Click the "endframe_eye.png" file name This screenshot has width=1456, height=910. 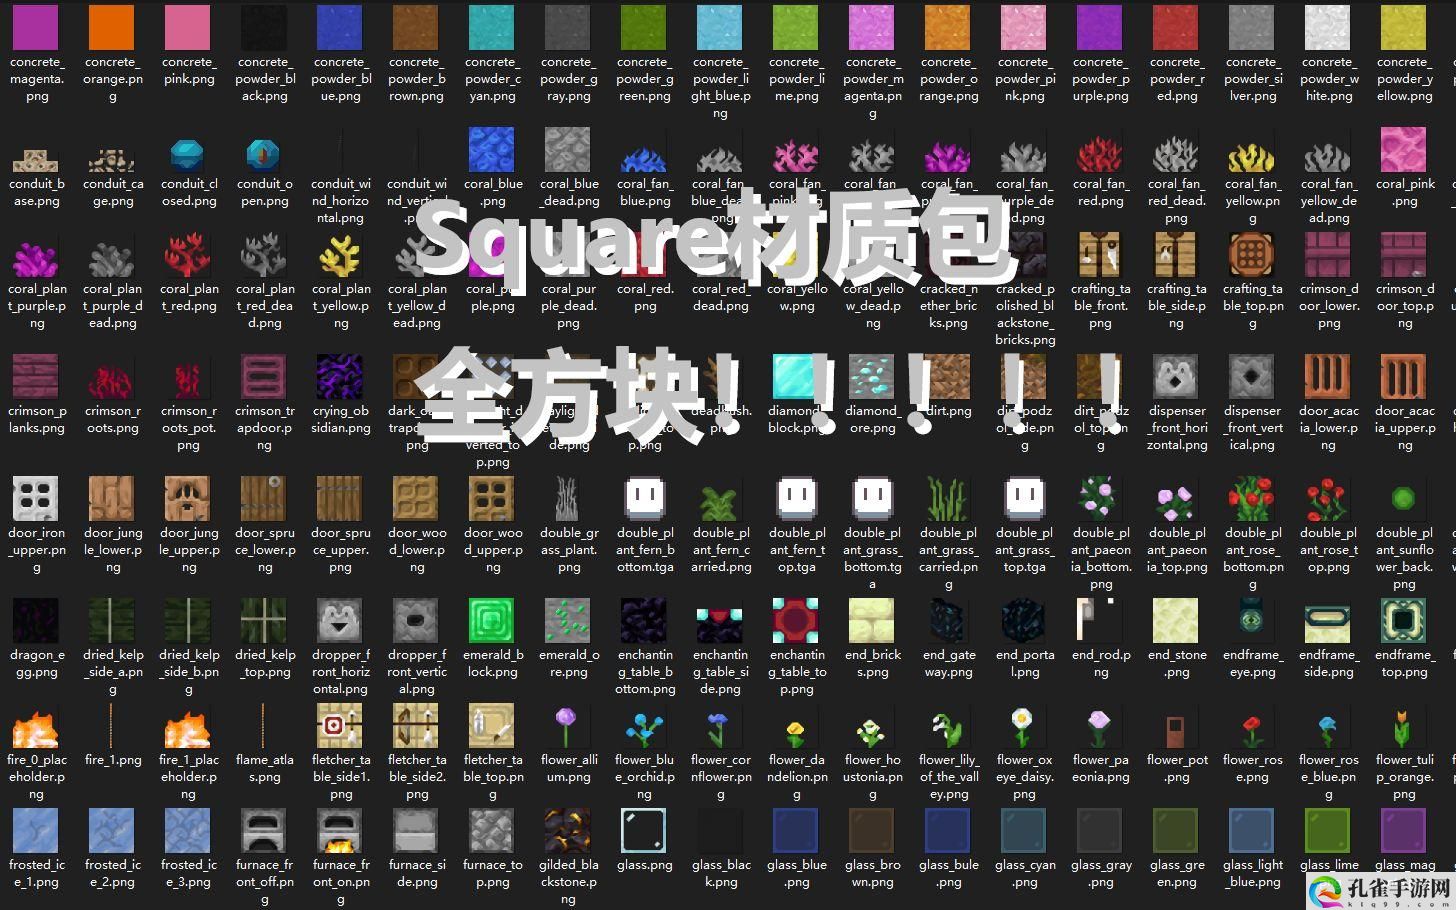pos(1252,664)
